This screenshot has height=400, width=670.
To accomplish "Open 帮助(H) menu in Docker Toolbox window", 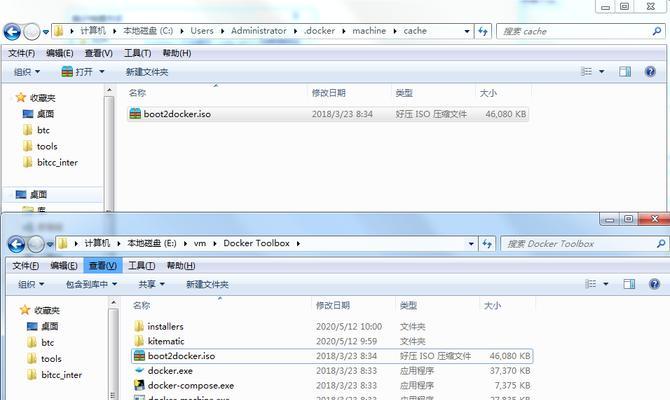I will tap(181, 265).
